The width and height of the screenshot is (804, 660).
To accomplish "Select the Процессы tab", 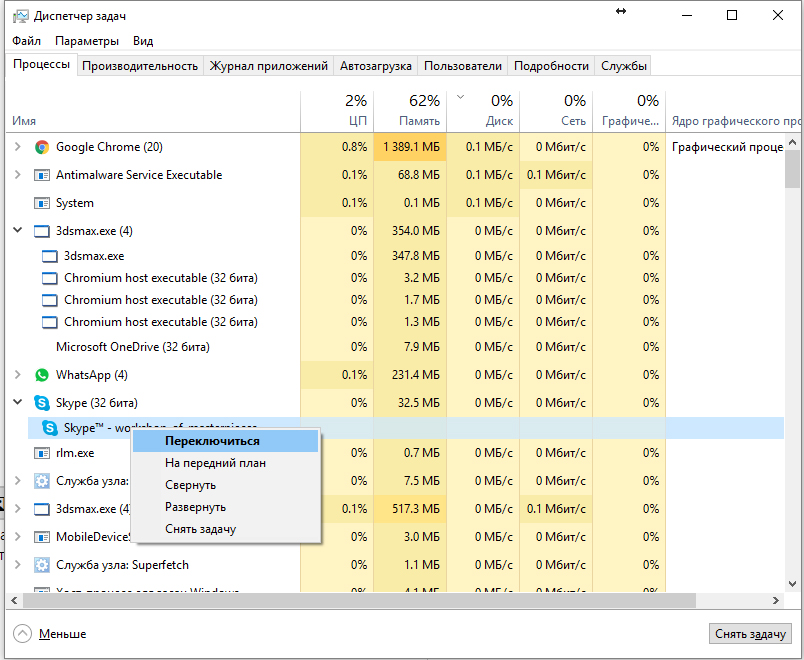I will pos(42,65).
